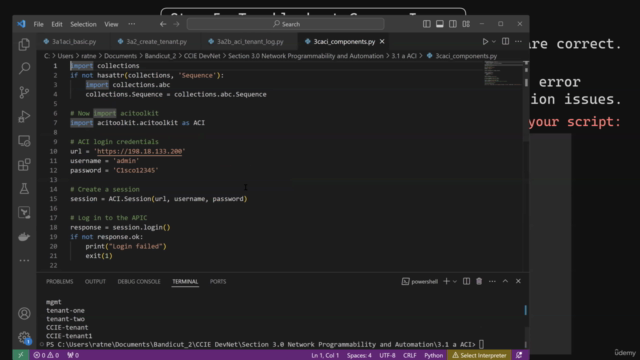This screenshot has height=360, width=640.
Task: Open the new terminal profile dropdown
Action: coord(455,281)
